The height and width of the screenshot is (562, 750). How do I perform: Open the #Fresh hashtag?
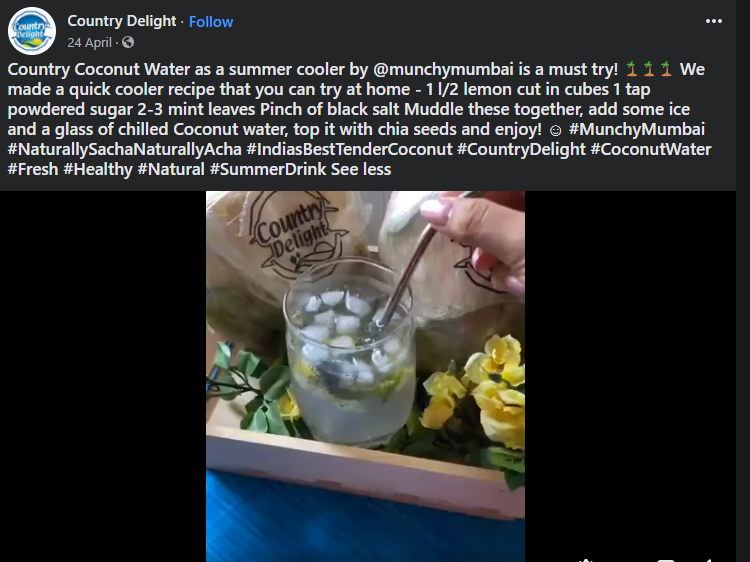(x=33, y=169)
